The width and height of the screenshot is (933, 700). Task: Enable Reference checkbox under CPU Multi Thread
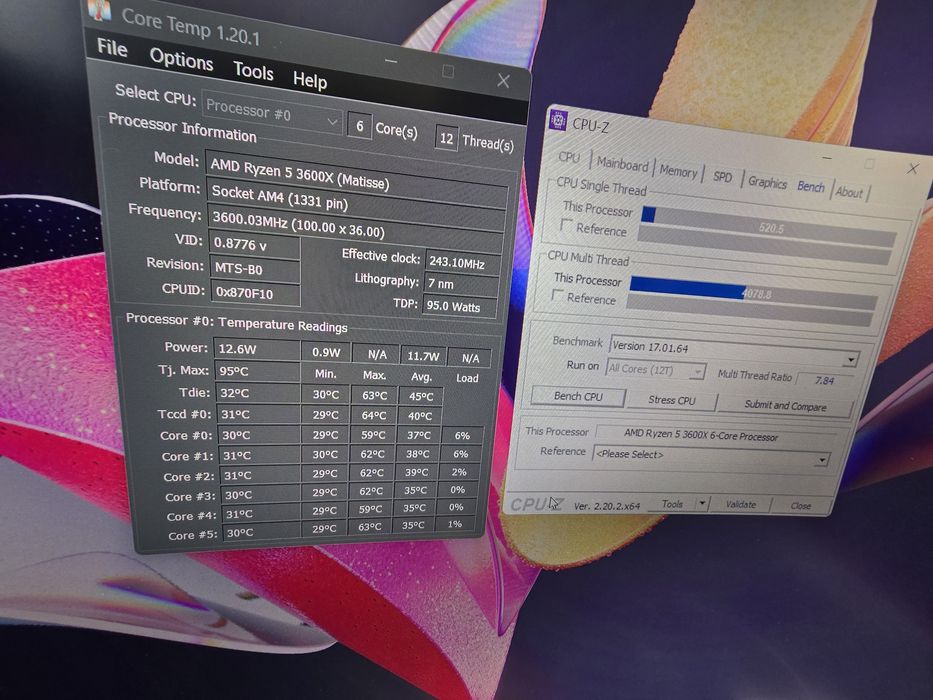pos(558,295)
